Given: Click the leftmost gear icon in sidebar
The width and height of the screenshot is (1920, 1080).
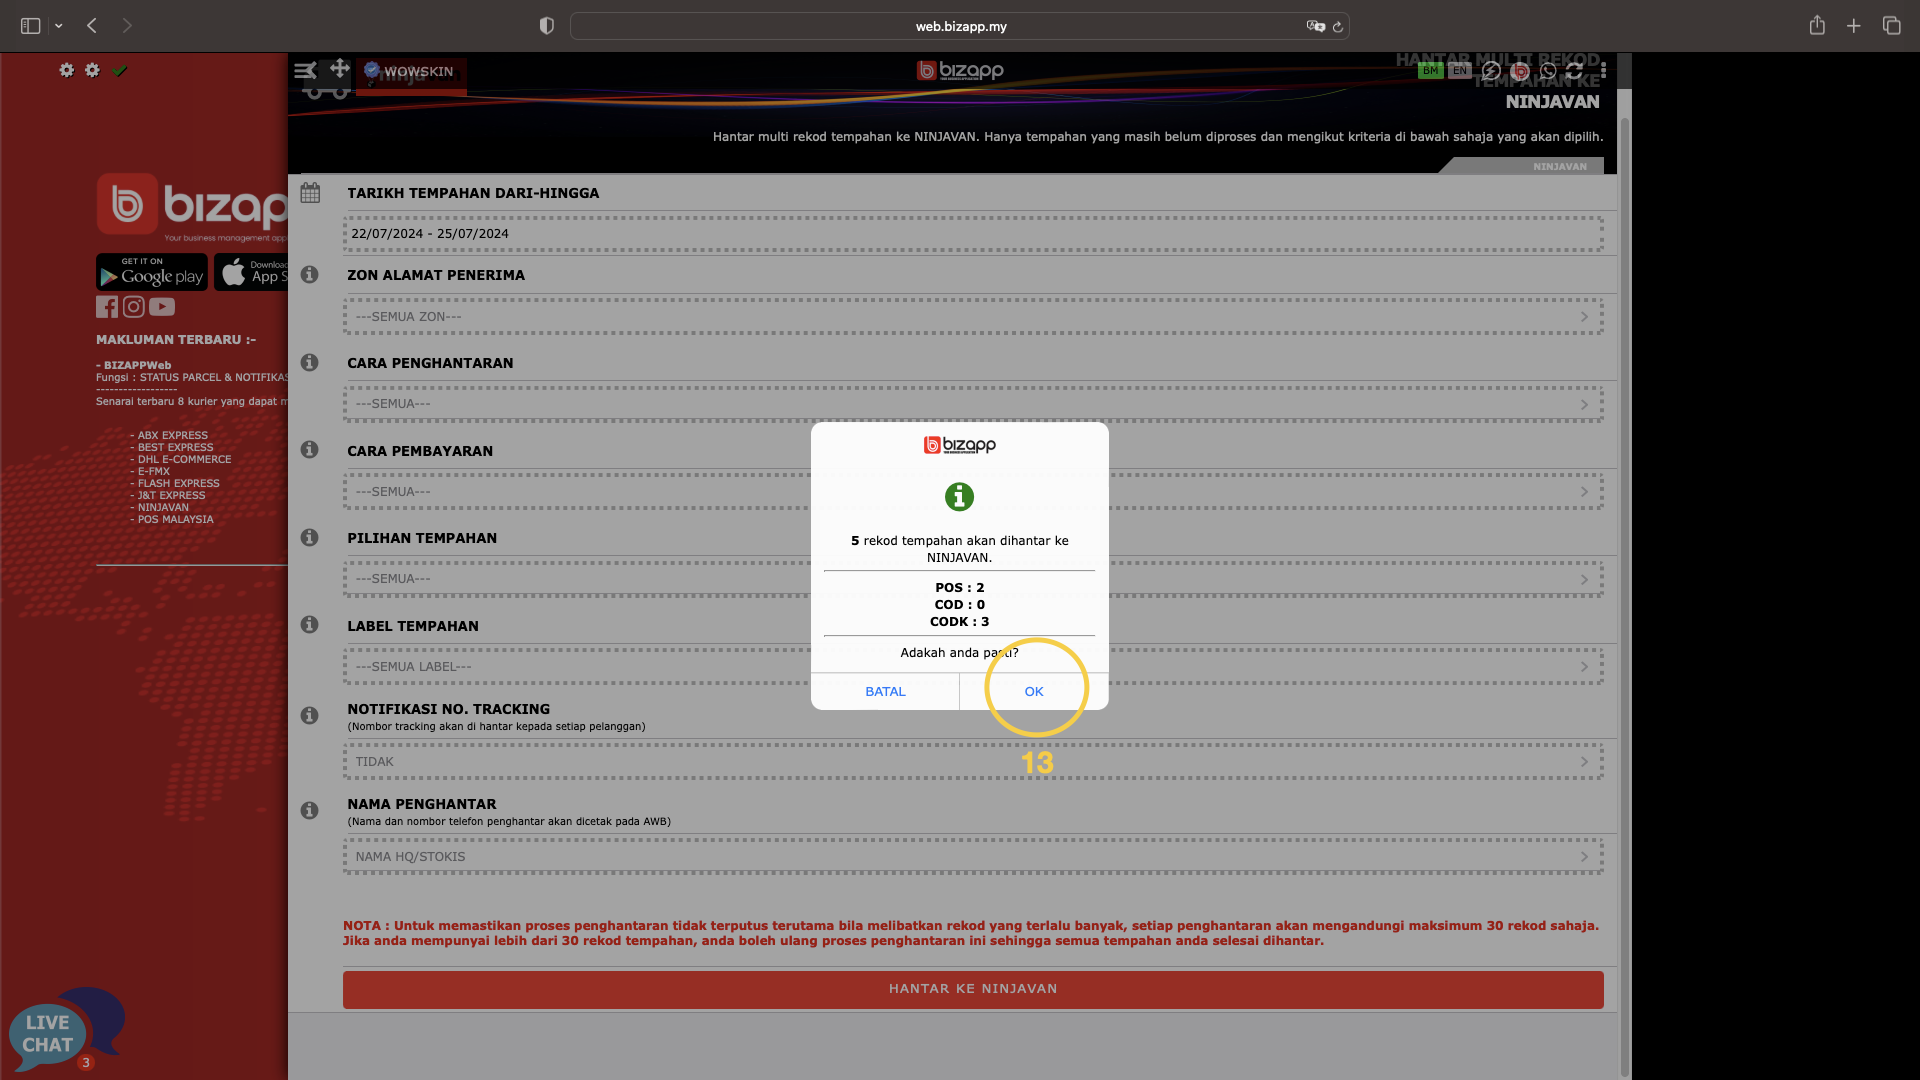Looking at the screenshot, I should (x=66, y=70).
